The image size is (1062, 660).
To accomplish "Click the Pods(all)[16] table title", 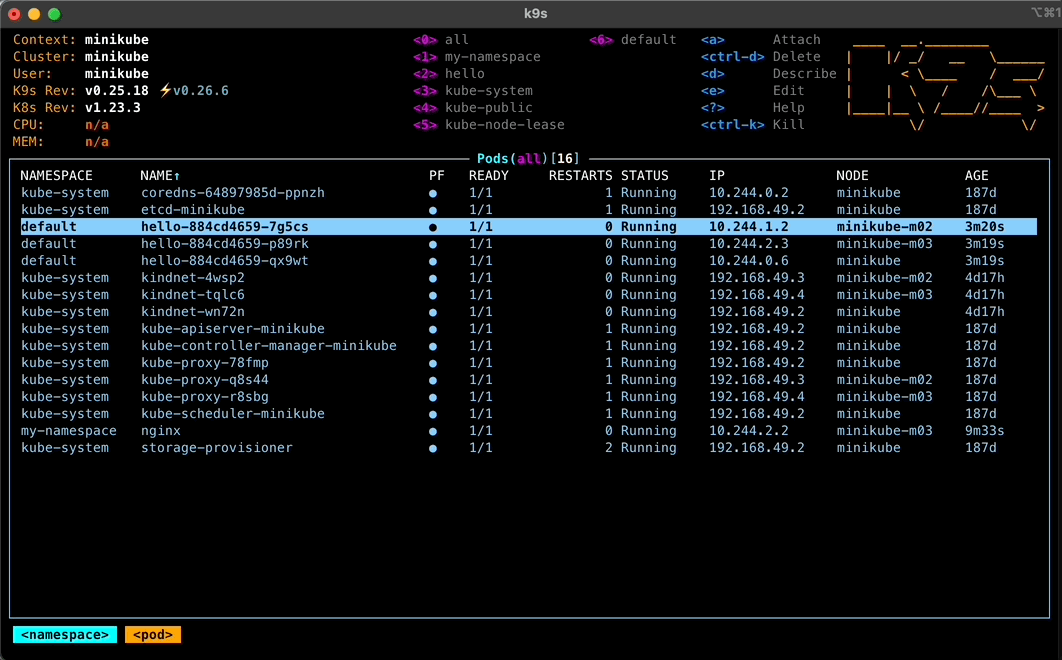I will pos(528,159).
